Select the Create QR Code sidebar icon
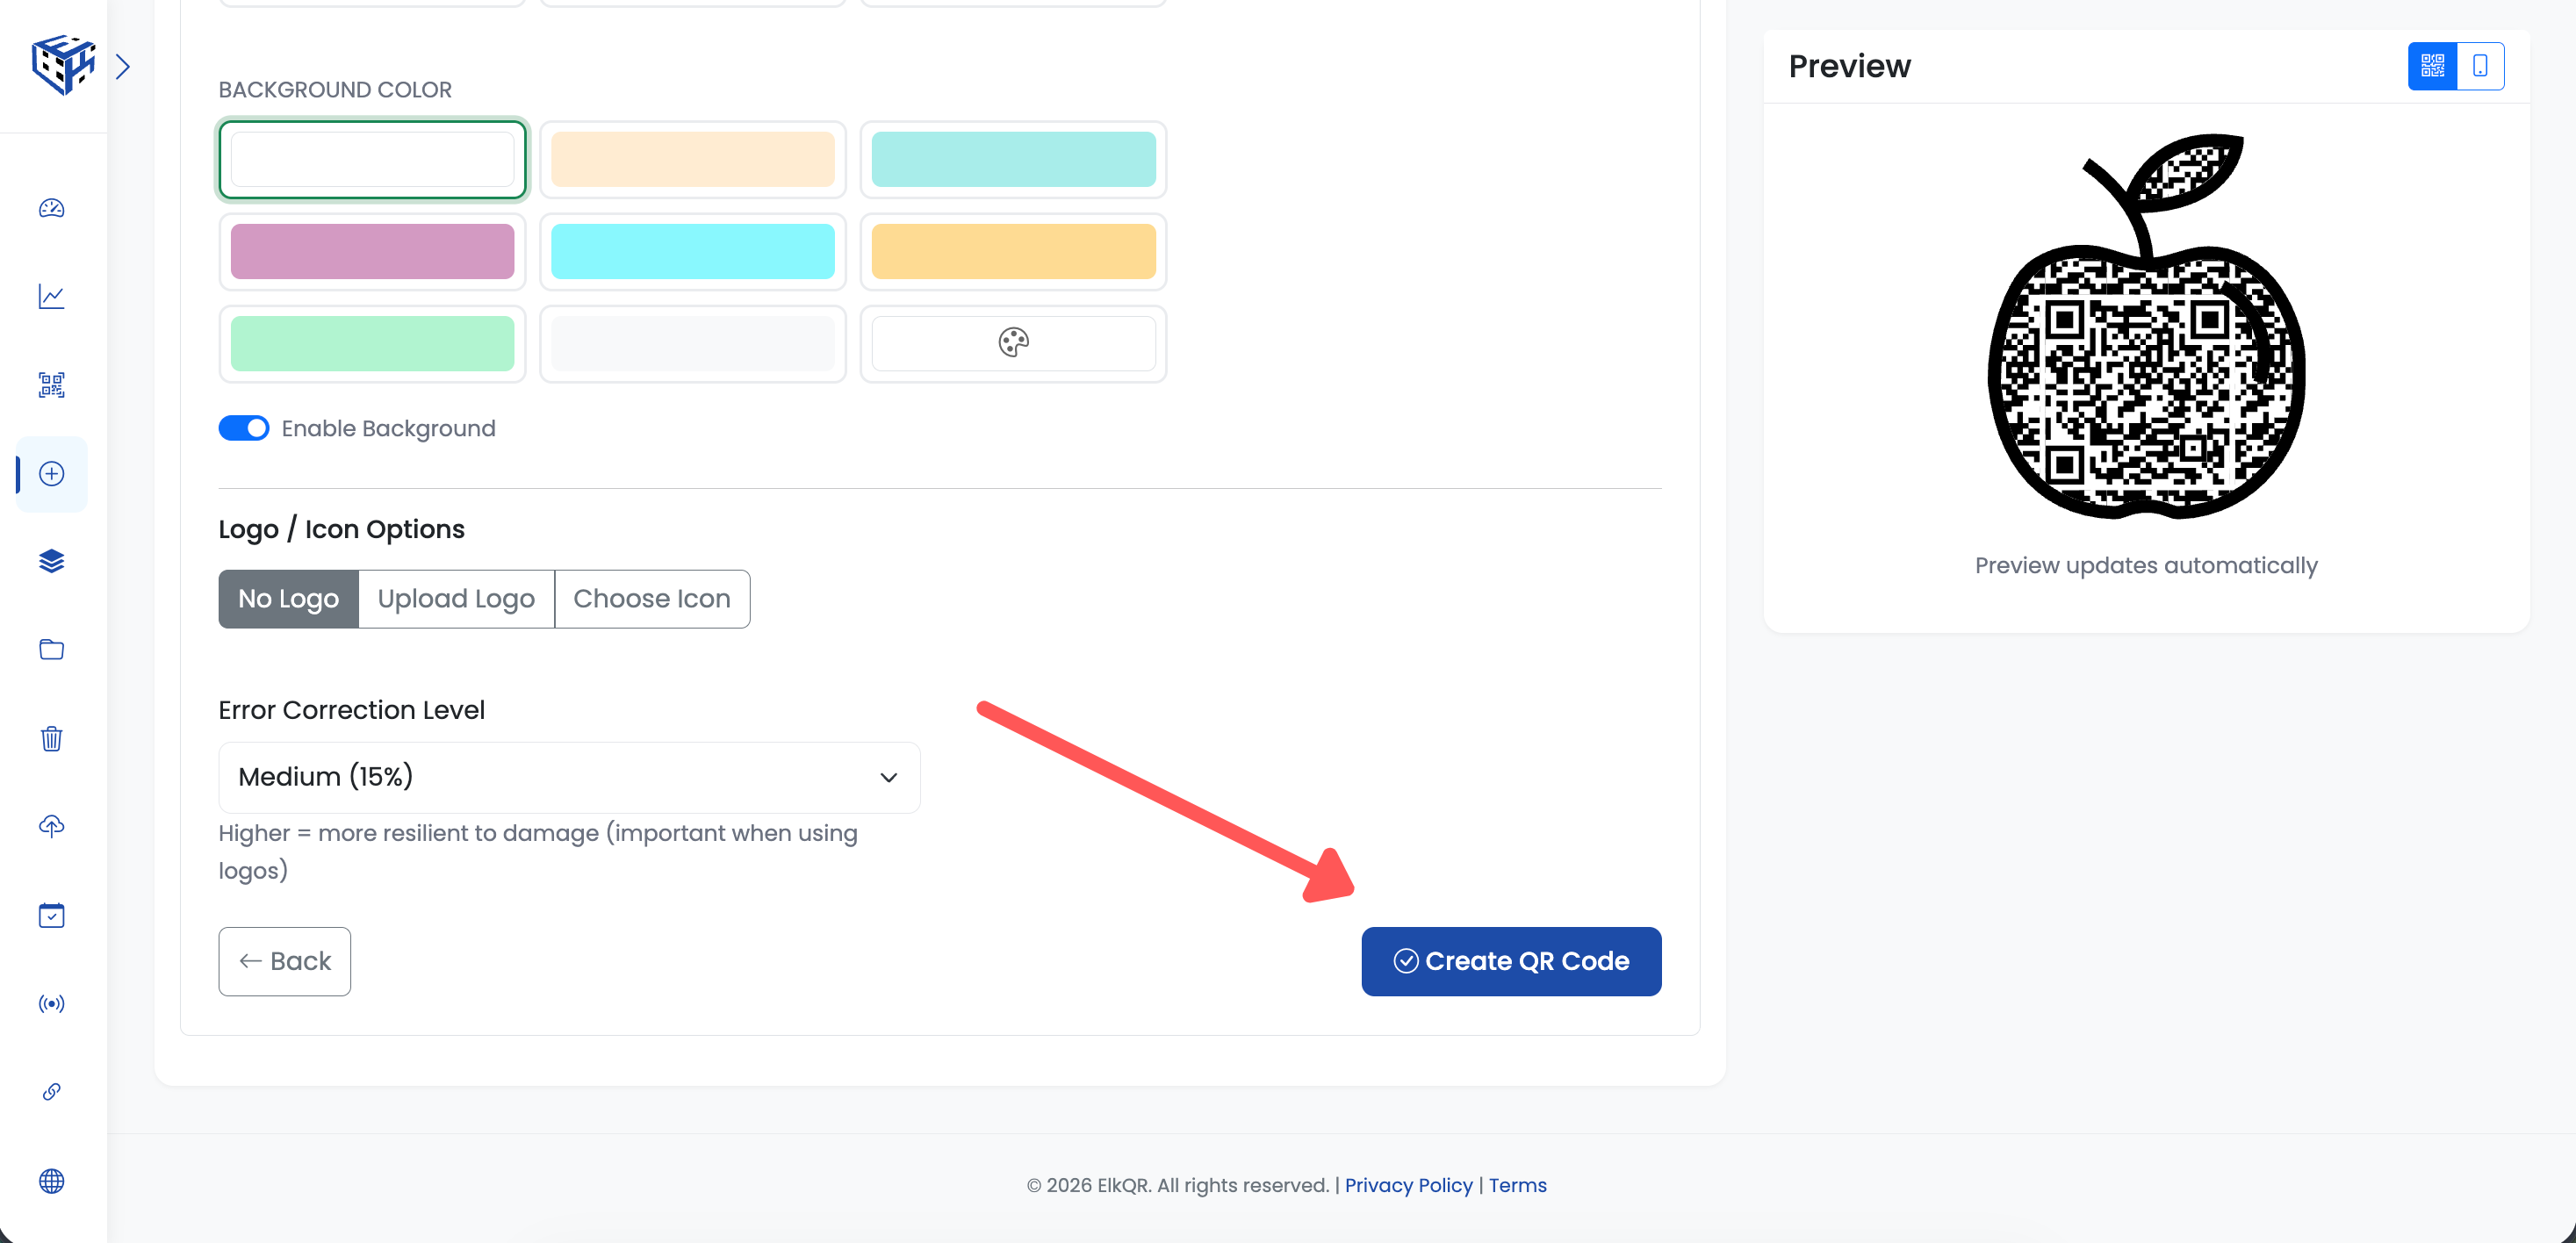This screenshot has width=2576, height=1243. pos(51,474)
